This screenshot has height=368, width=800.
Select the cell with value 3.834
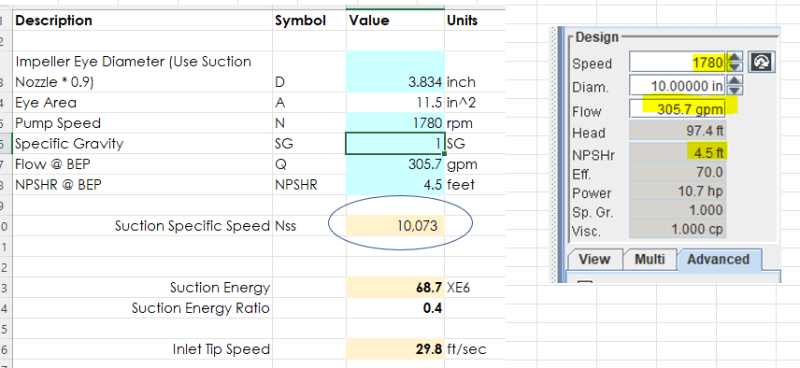pos(395,71)
